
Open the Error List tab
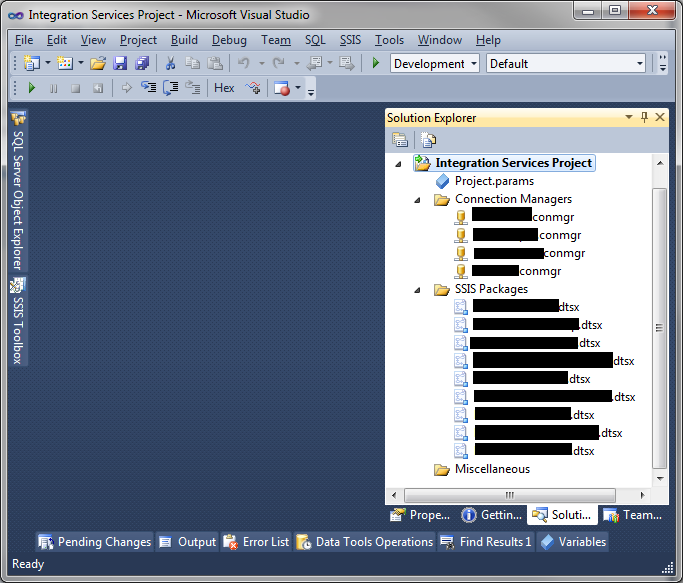tap(256, 542)
